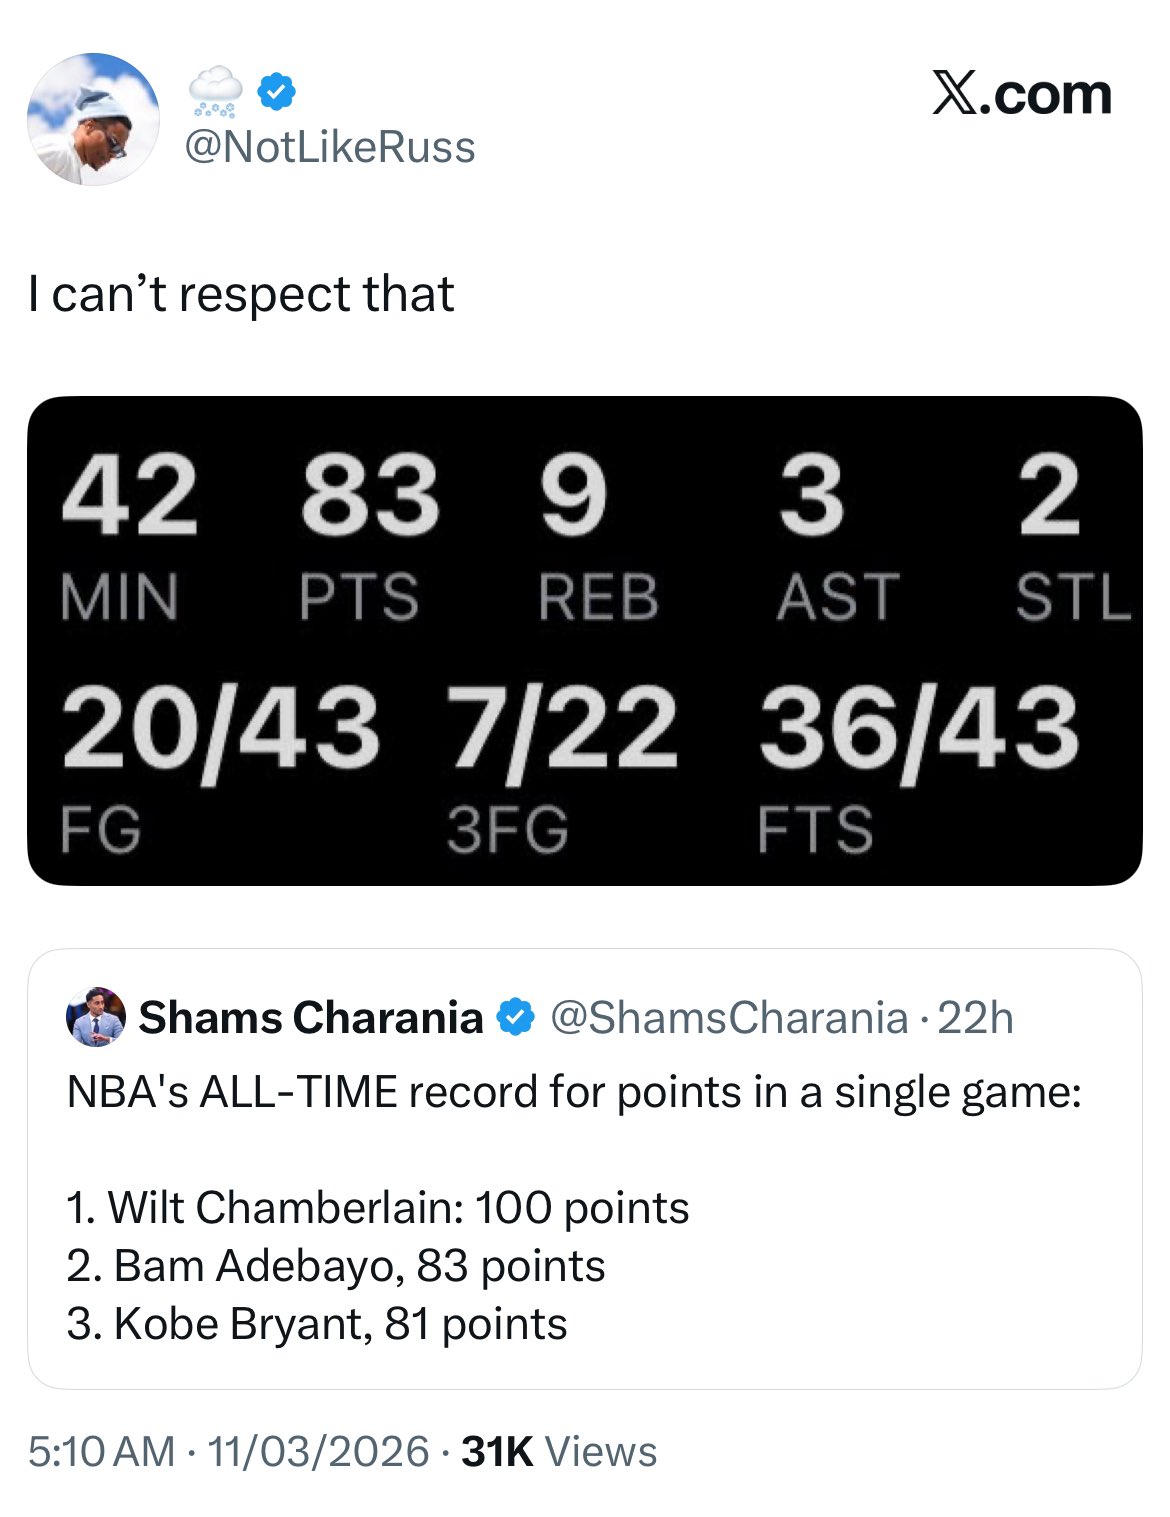Click the X.com logo
1170x1517 pixels.
(x=1021, y=95)
